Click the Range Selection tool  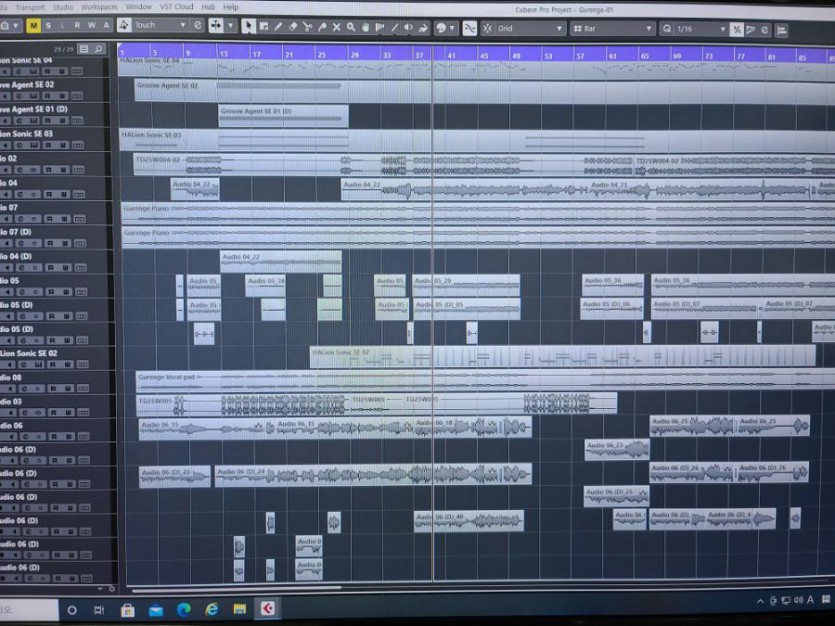[263, 26]
